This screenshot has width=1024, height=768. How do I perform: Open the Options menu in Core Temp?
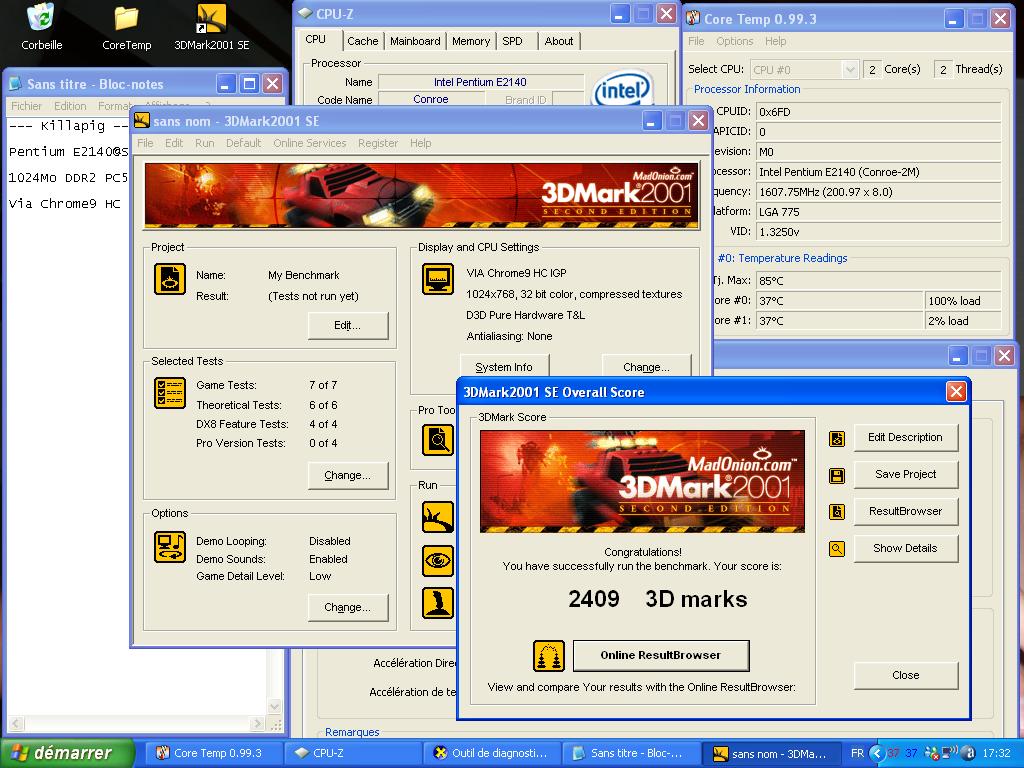coord(735,41)
